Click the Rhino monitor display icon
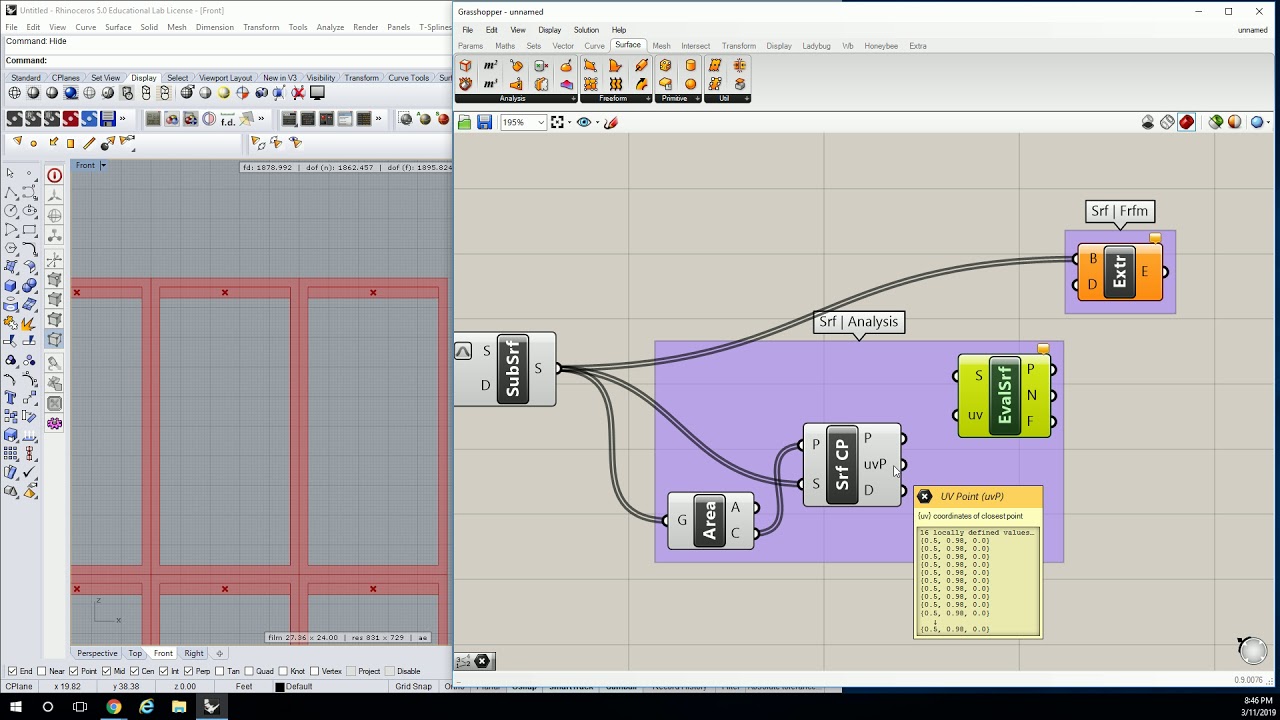The image size is (1280, 720). (x=317, y=93)
